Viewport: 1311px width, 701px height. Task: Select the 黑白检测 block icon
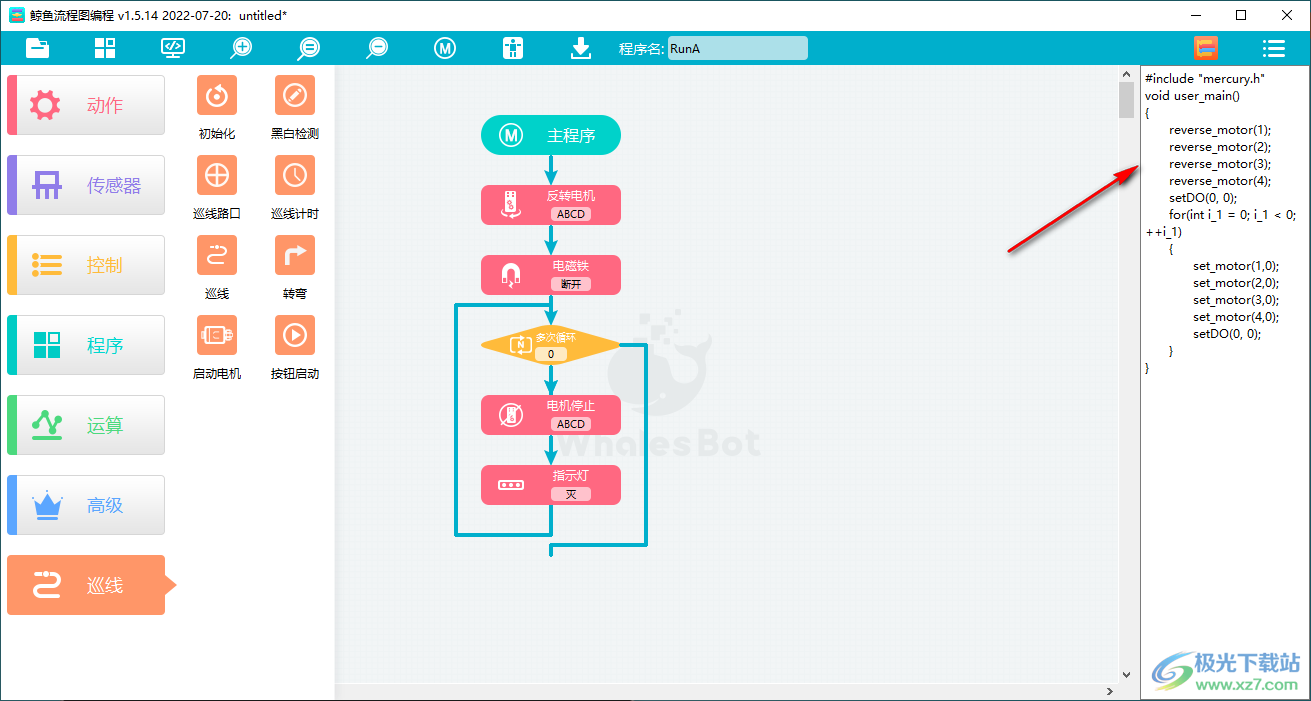click(x=294, y=95)
